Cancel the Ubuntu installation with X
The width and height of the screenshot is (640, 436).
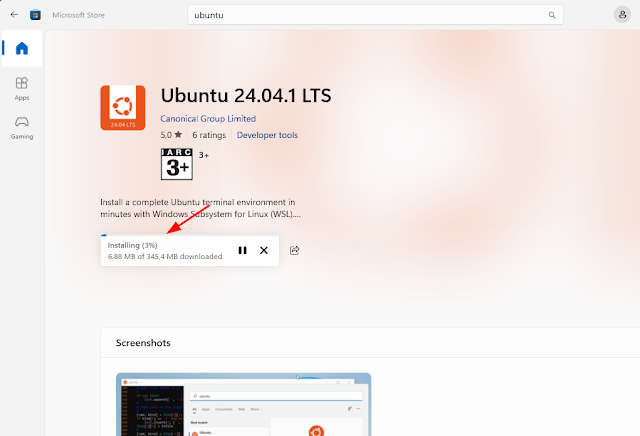264,250
